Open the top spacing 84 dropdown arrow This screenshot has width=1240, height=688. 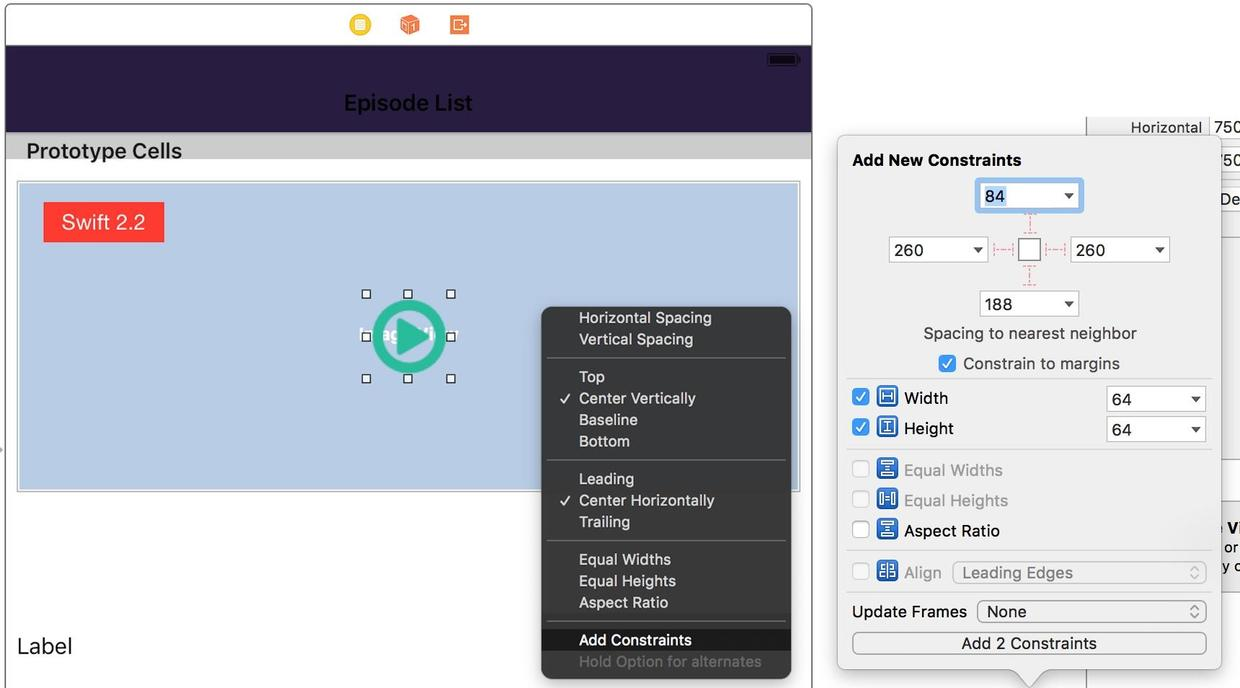tap(1068, 196)
